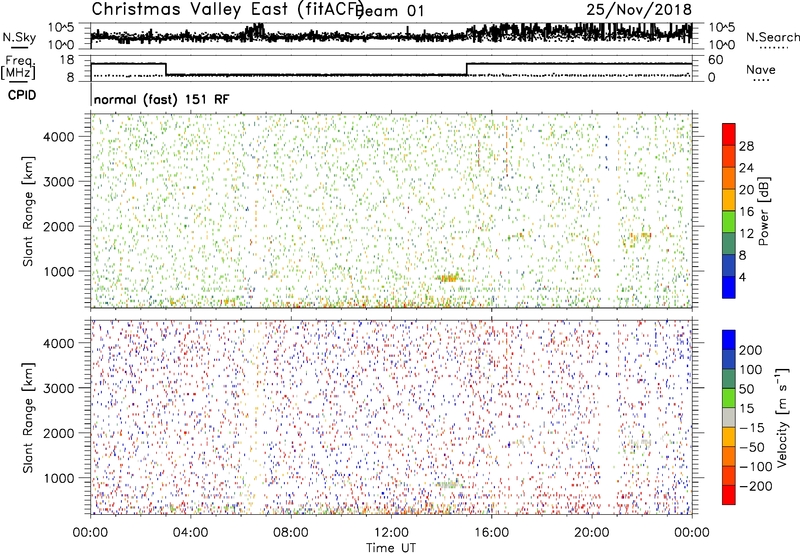Click the 'Velocity [m s-1]' colorbar title
Image resolution: width=800 pixels, height=554 pixels.
tap(782, 417)
